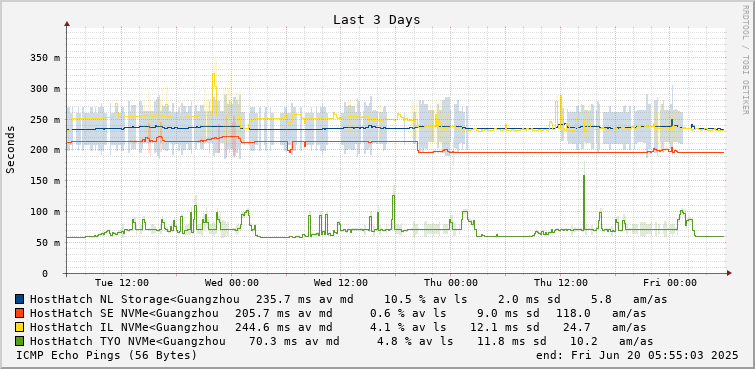Click the 'ICMP Echo Pings (56 Bytes)' caption
This screenshot has height=369, width=755.
(x=107, y=355)
